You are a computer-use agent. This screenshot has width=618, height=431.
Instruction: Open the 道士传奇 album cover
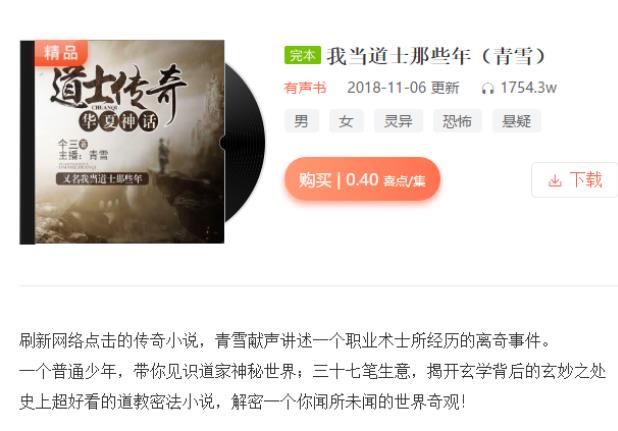pos(122,142)
